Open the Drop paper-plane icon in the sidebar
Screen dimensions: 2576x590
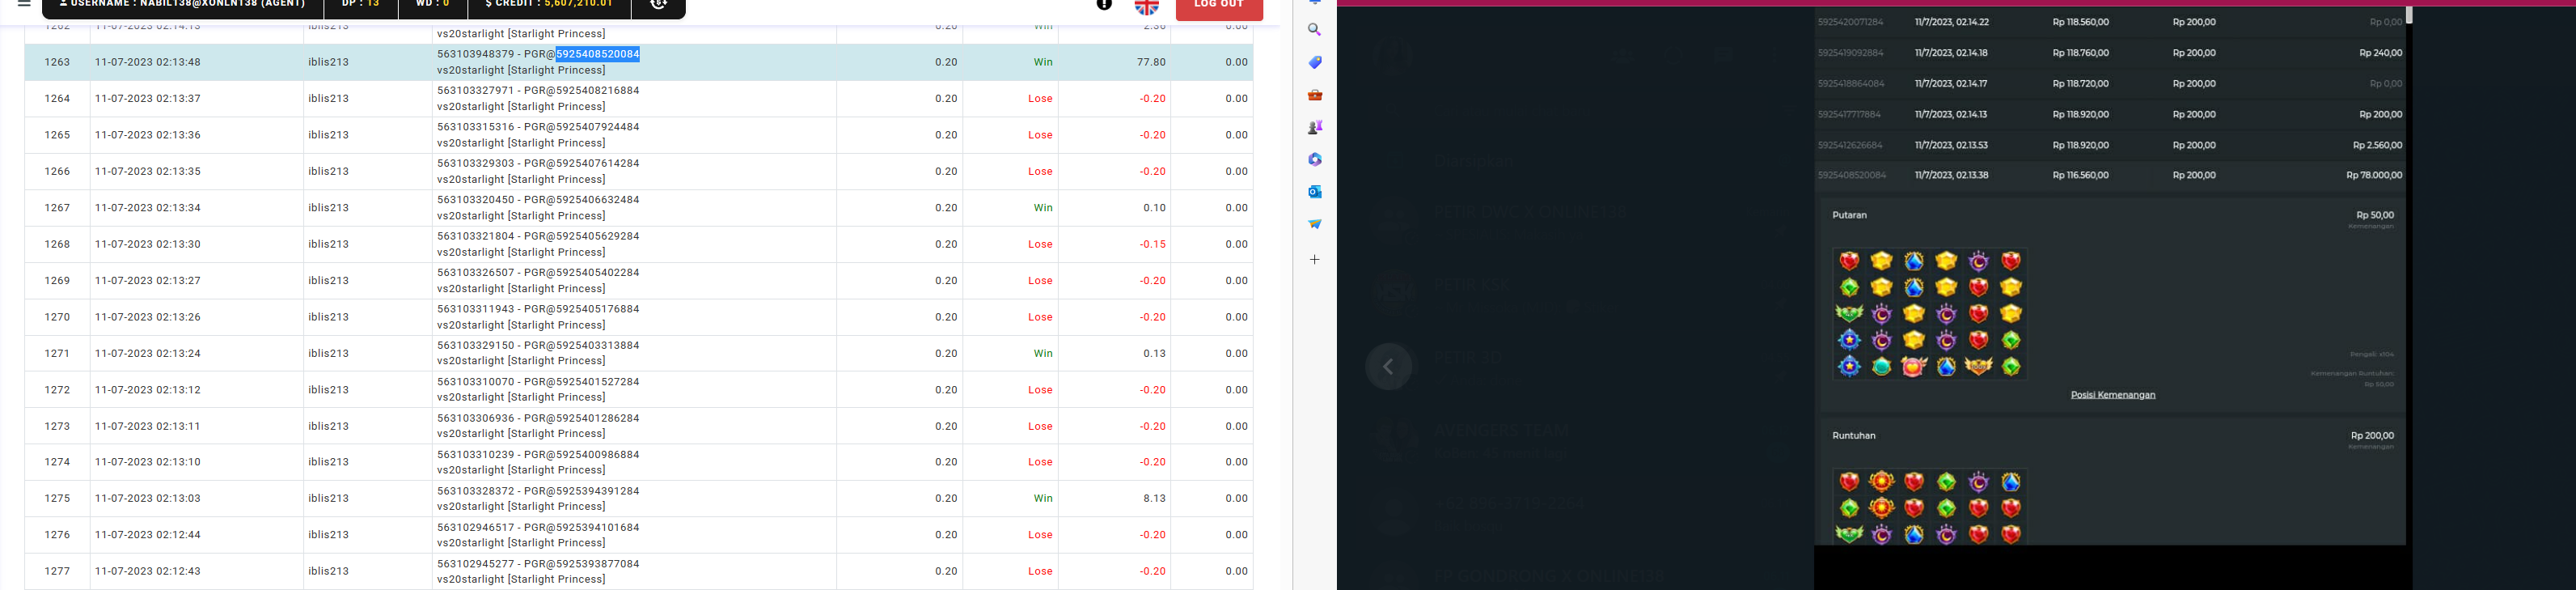(1315, 224)
